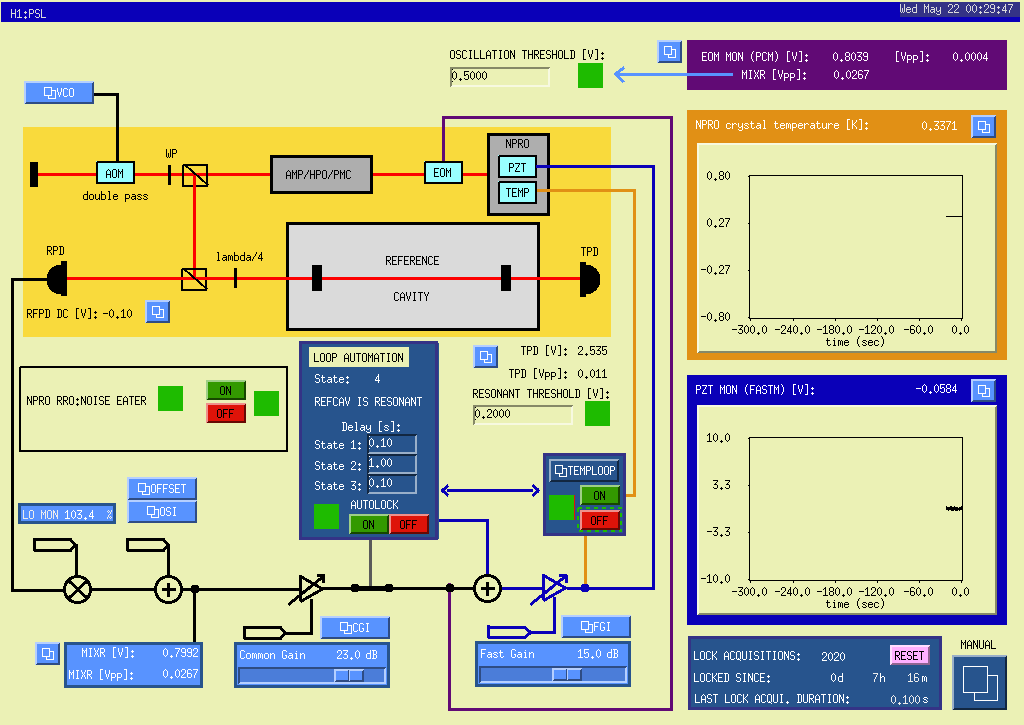Click the first summing junction after the mixer
Image resolution: width=1024 pixels, height=725 pixels.
168,590
